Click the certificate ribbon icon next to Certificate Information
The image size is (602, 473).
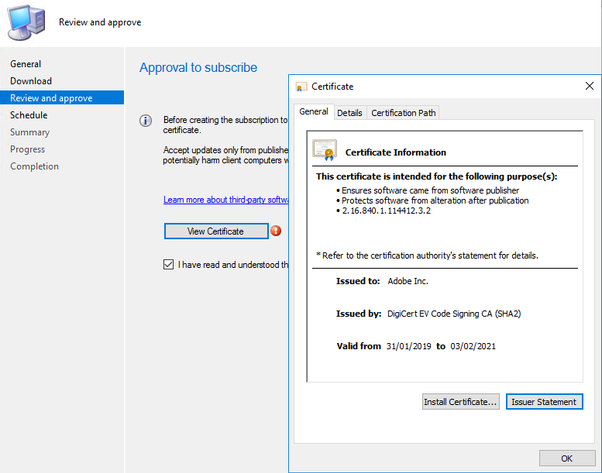click(x=325, y=150)
